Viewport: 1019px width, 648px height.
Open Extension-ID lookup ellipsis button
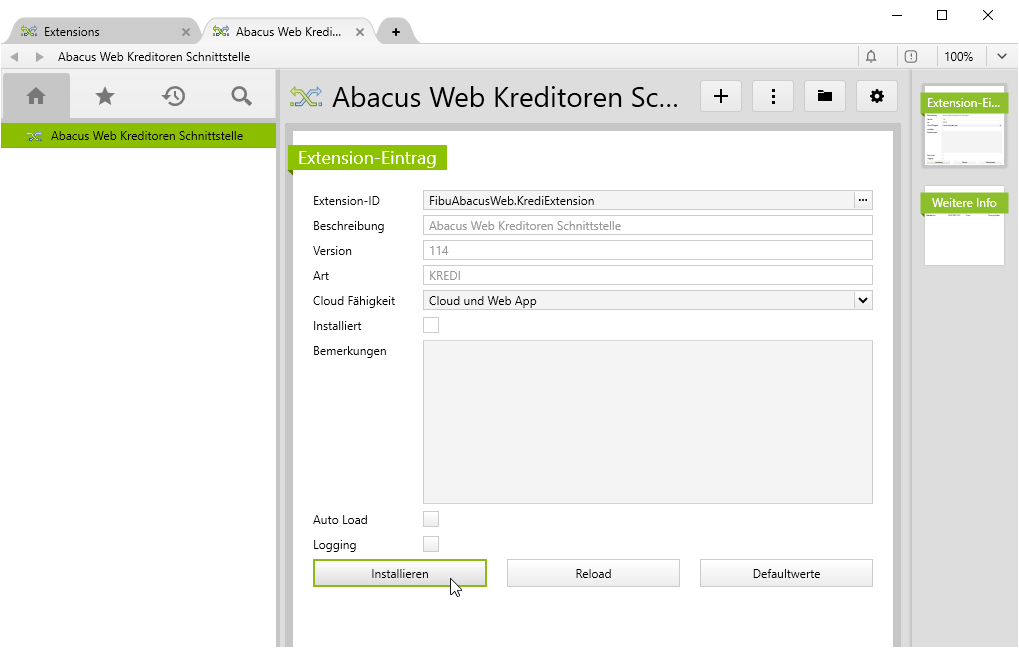click(x=863, y=200)
